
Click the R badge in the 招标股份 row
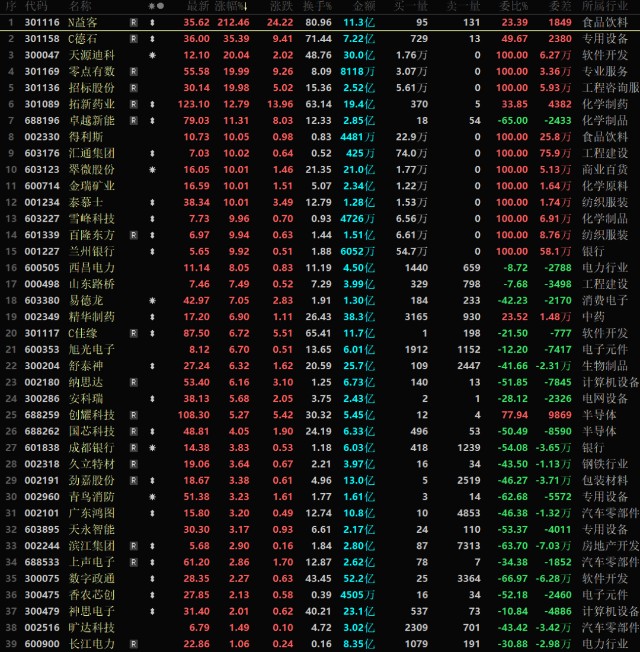[x=133, y=88]
